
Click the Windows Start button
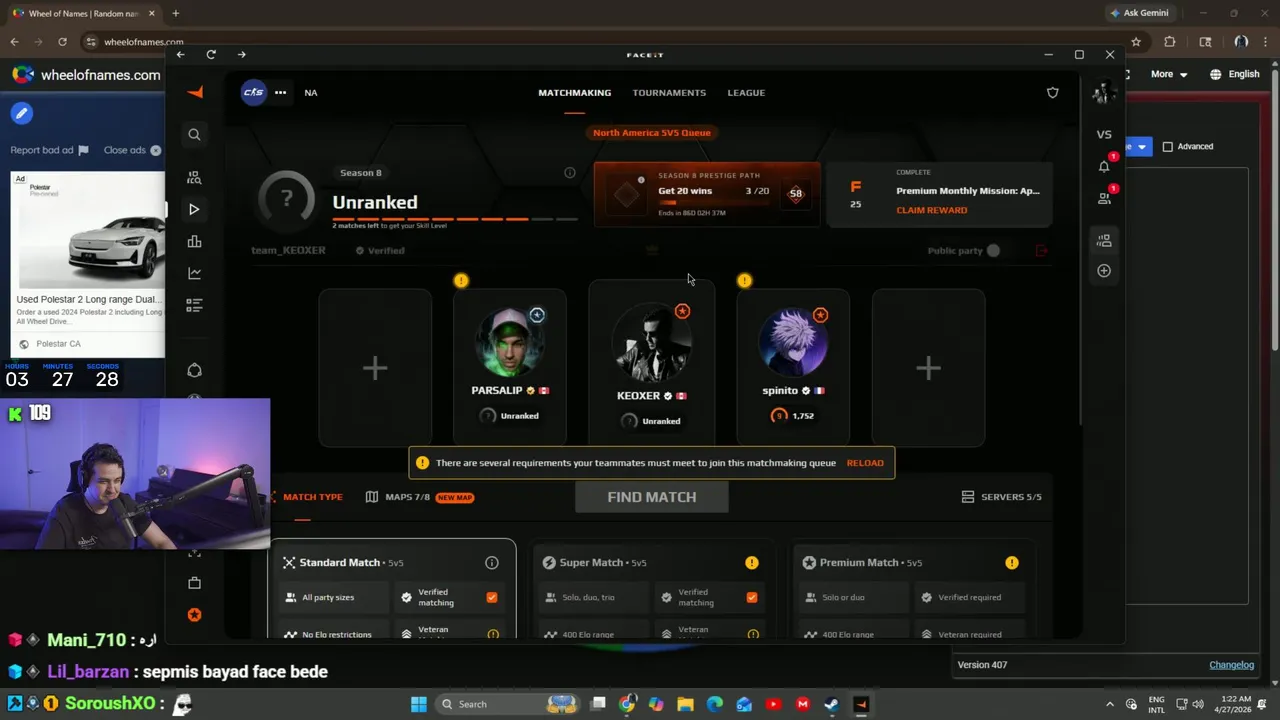(x=419, y=704)
